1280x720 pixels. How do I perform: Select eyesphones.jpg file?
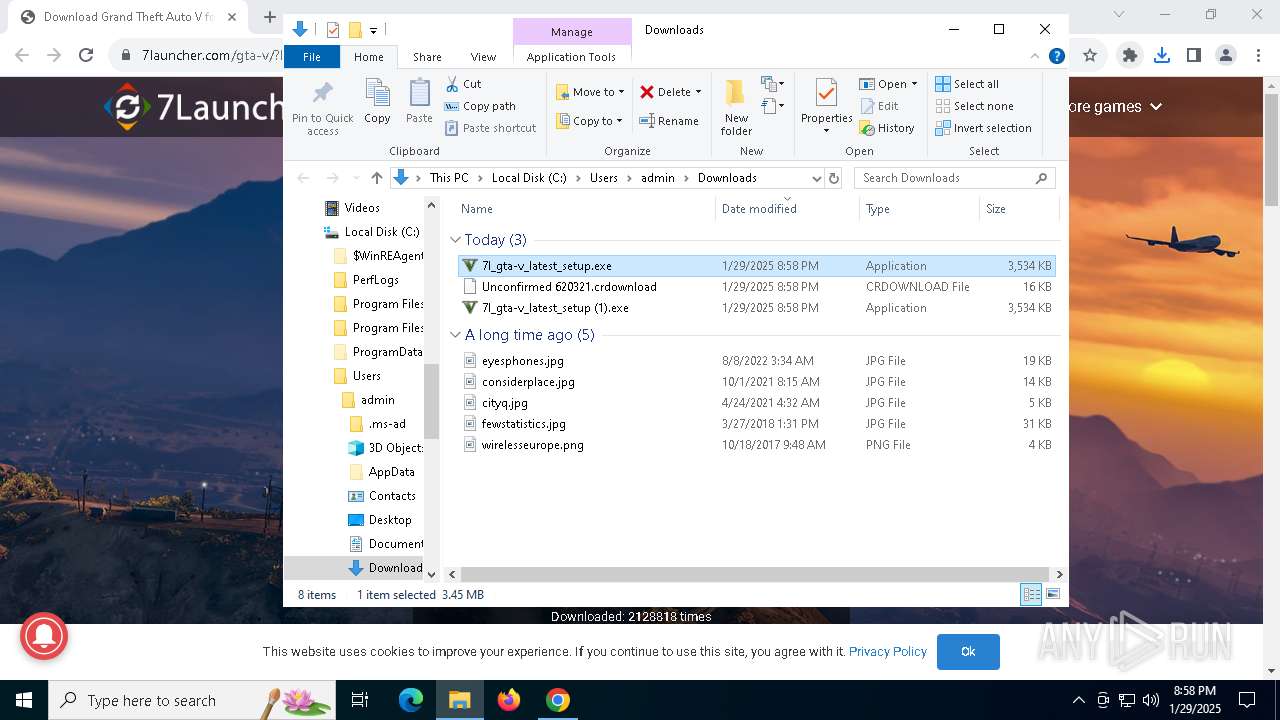(x=756, y=361)
